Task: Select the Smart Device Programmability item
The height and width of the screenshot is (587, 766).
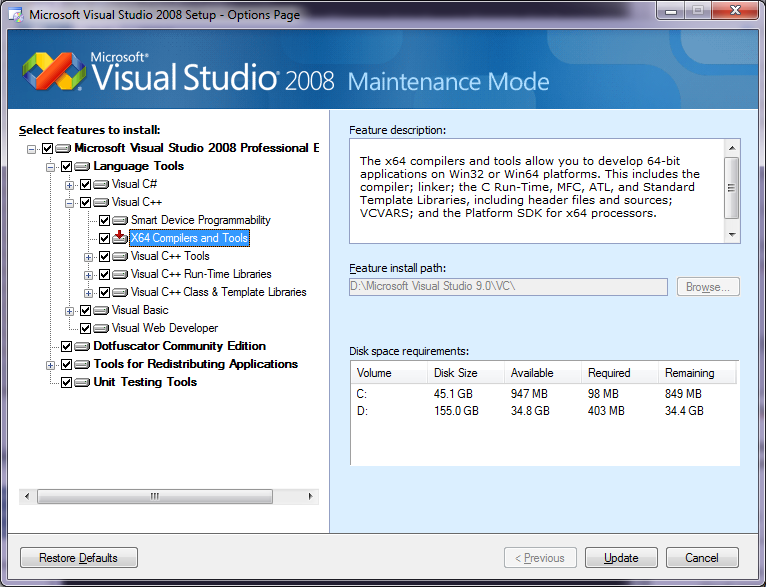Action: click(200, 220)
